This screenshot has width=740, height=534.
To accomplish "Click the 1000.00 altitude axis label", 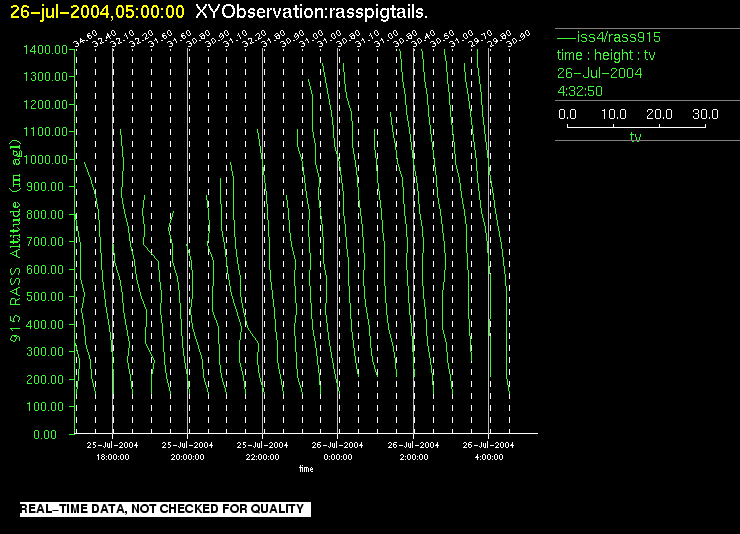I will 45,159.
